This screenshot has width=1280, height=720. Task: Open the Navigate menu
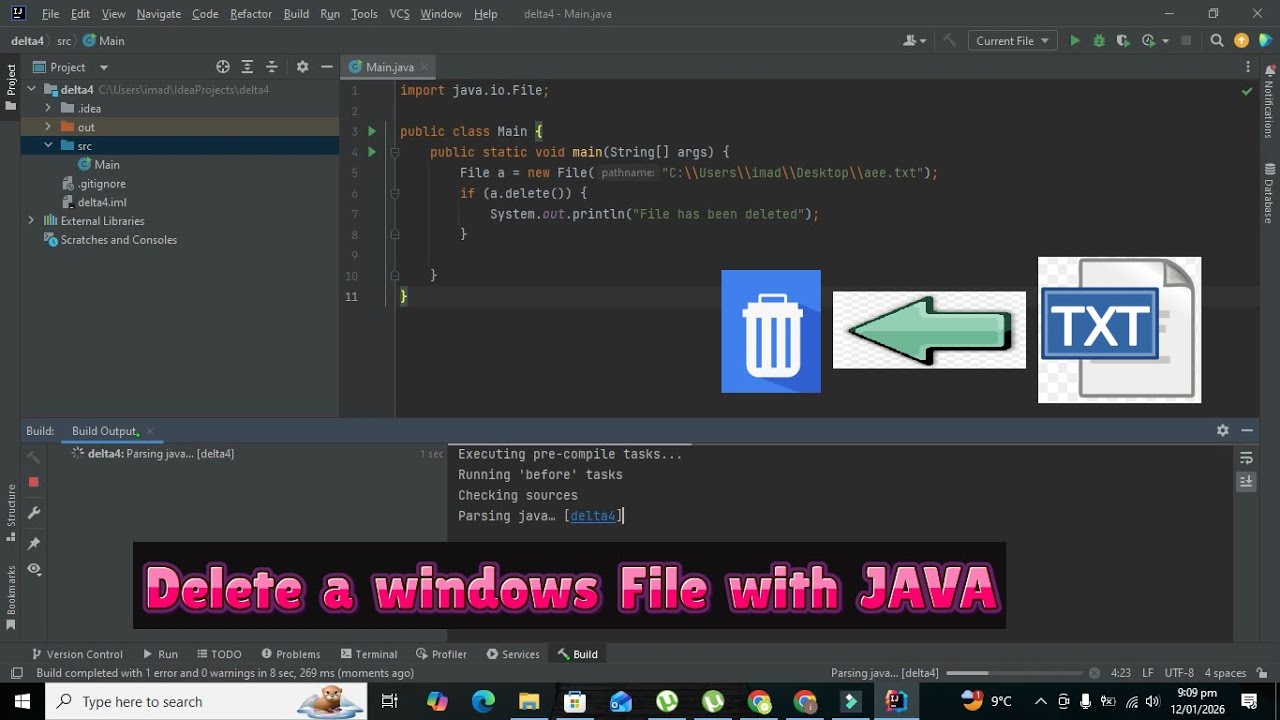pyautogui.click(x=159, y=14)
